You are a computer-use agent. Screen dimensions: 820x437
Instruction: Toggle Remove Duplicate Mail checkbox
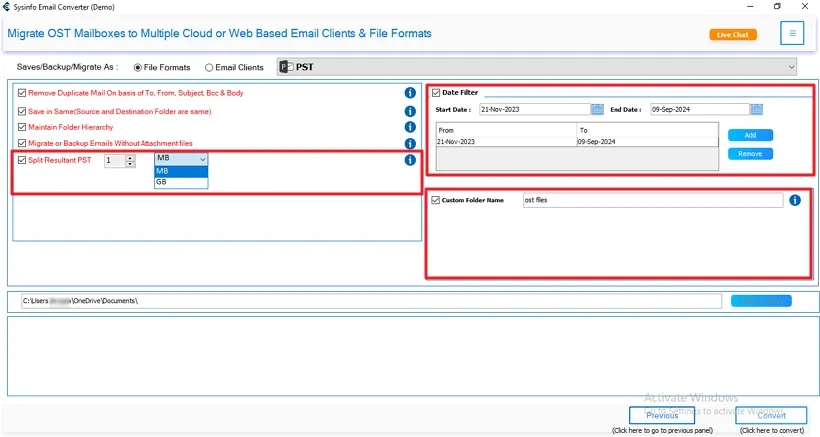pos(21,93)
